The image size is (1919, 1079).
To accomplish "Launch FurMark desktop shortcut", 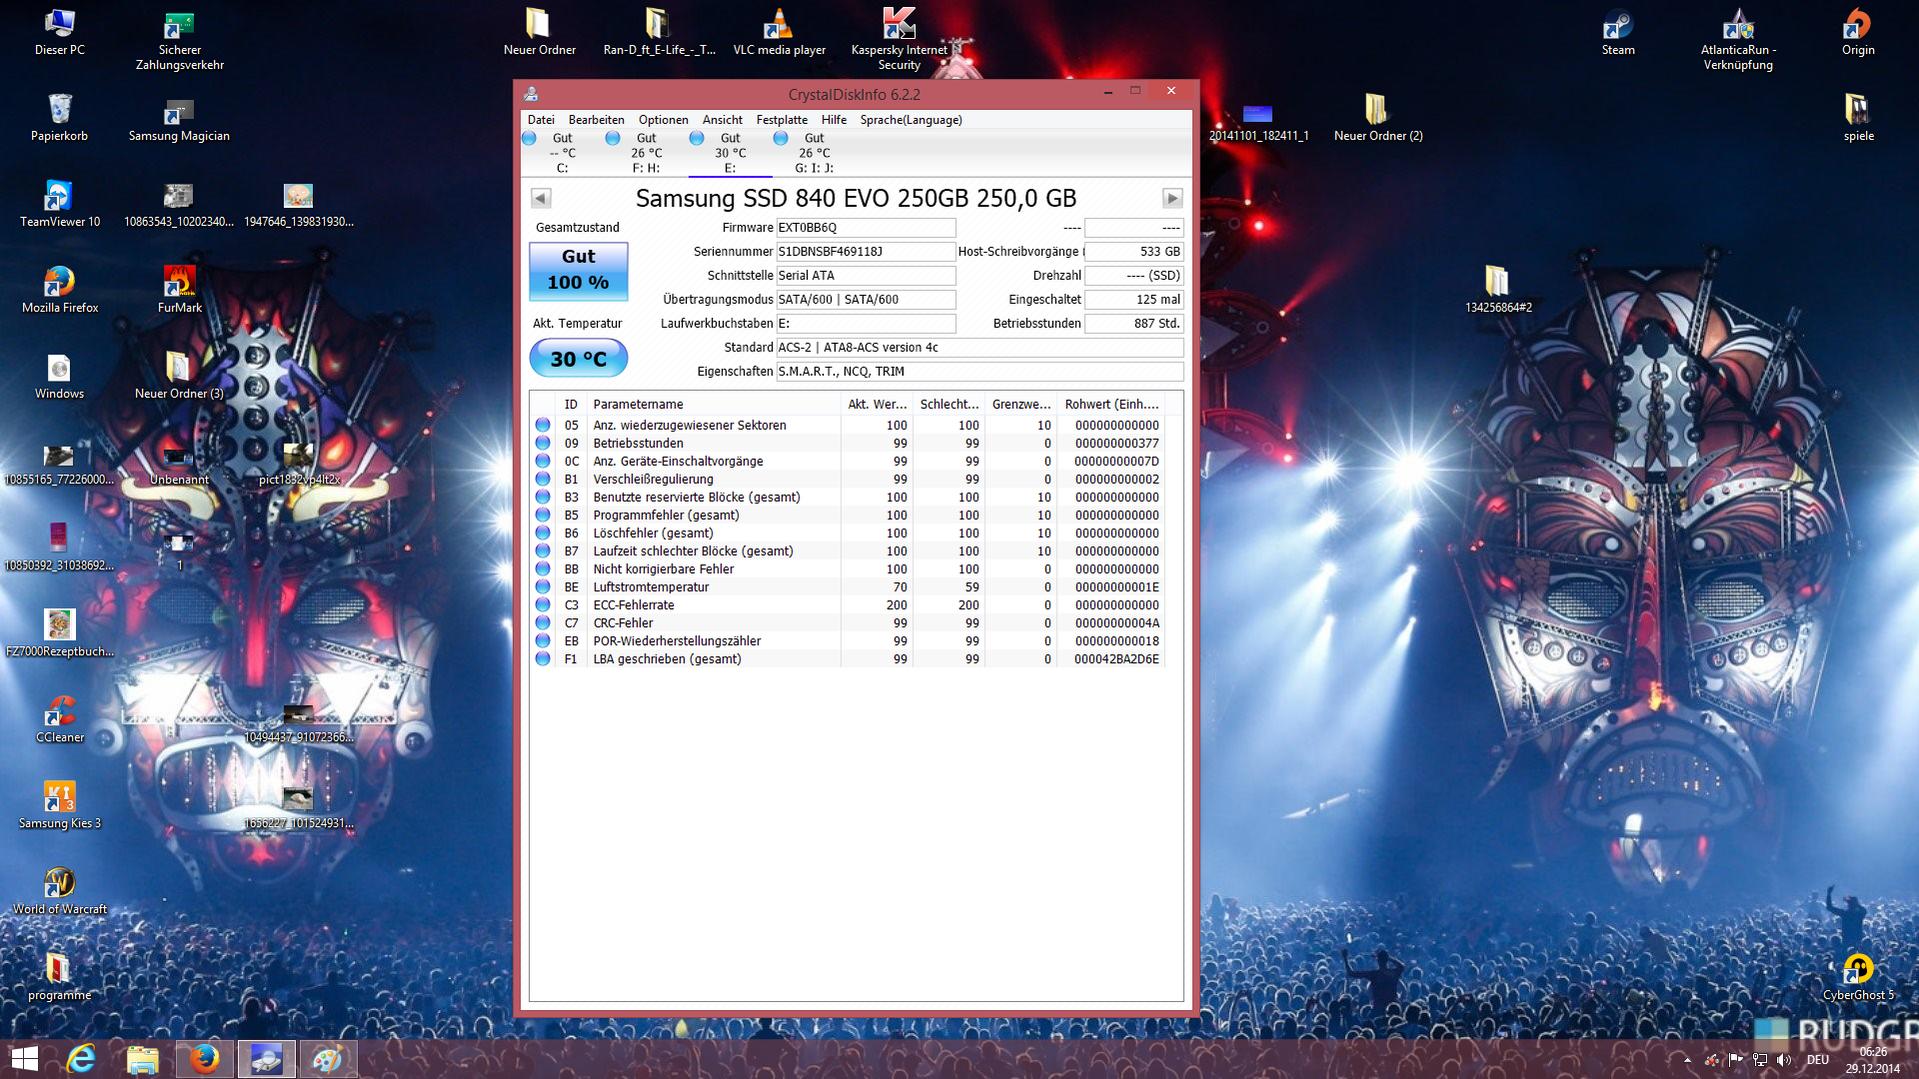I will coord(179,290).
